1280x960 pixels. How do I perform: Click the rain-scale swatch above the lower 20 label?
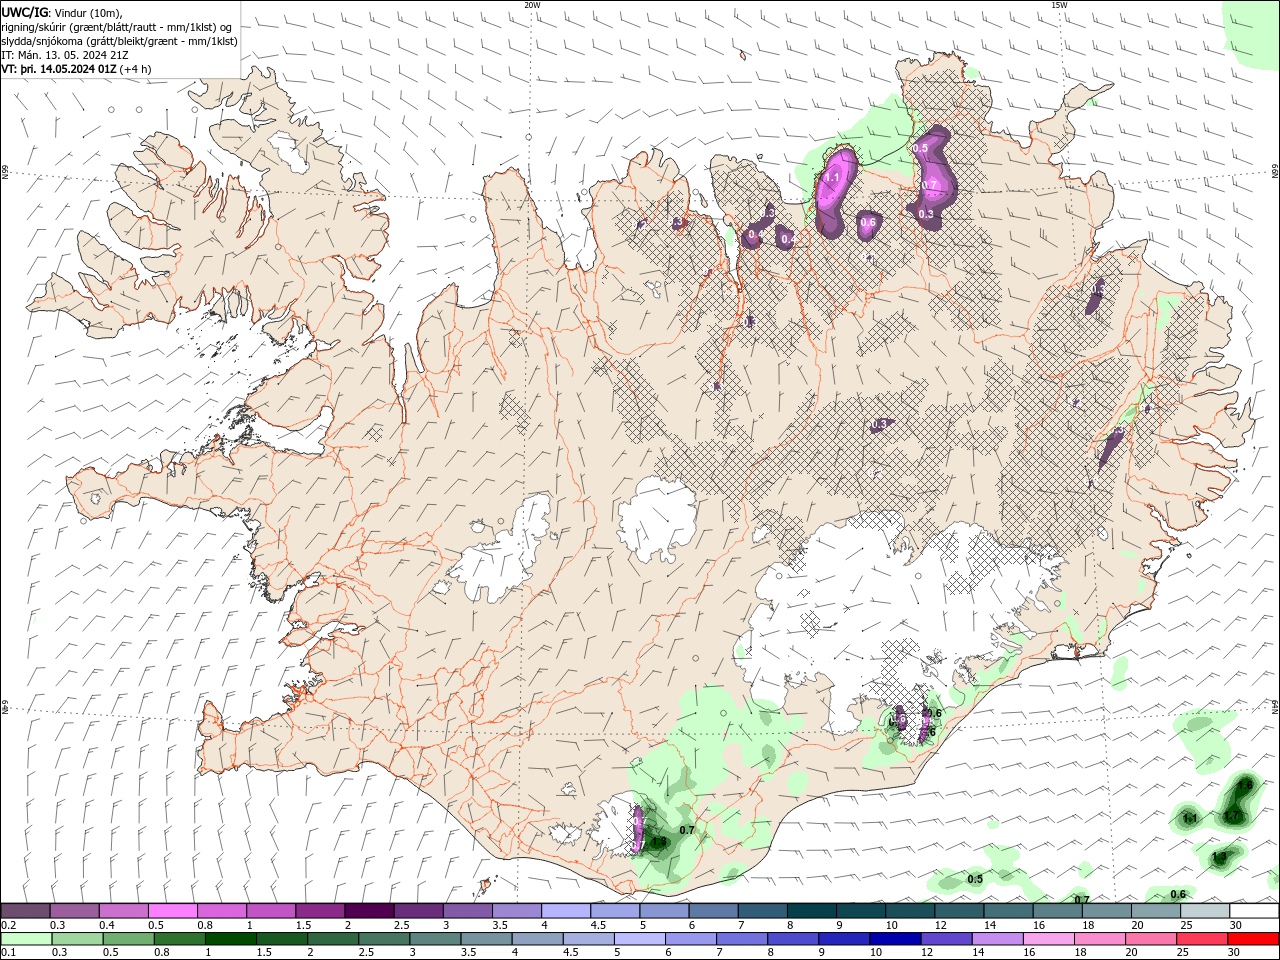[x=1151, y=939]
